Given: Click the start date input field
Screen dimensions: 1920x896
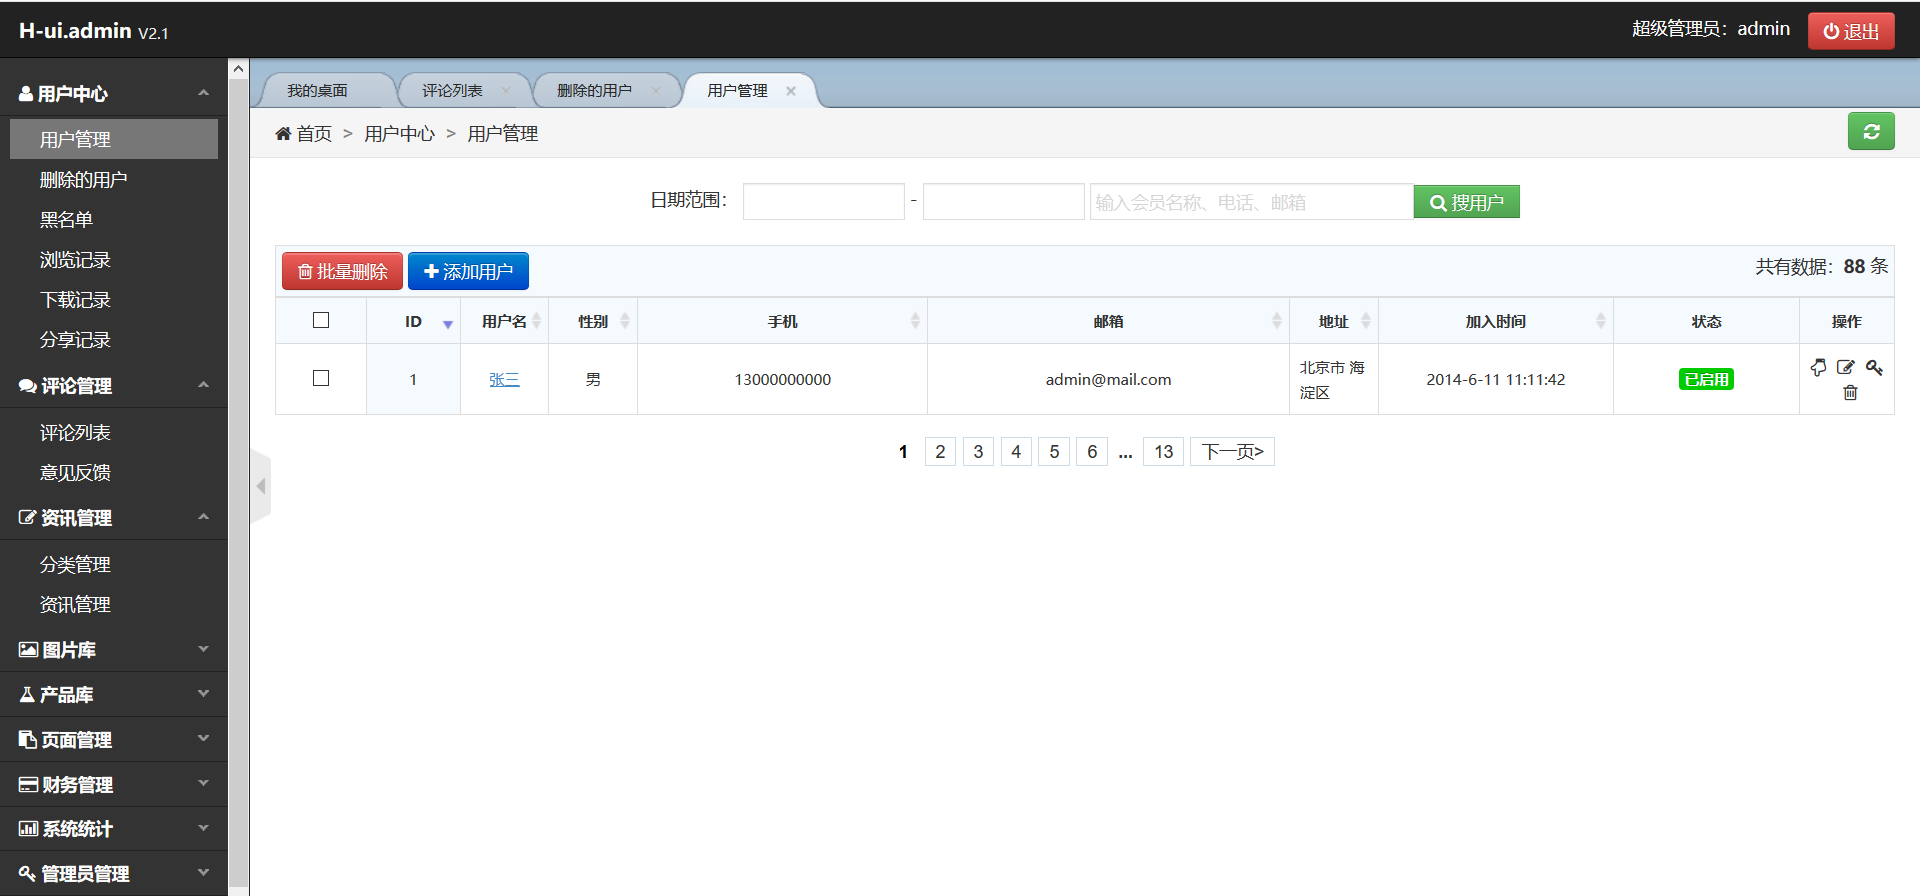Looking at the screenshot, I should coord(824,202).
